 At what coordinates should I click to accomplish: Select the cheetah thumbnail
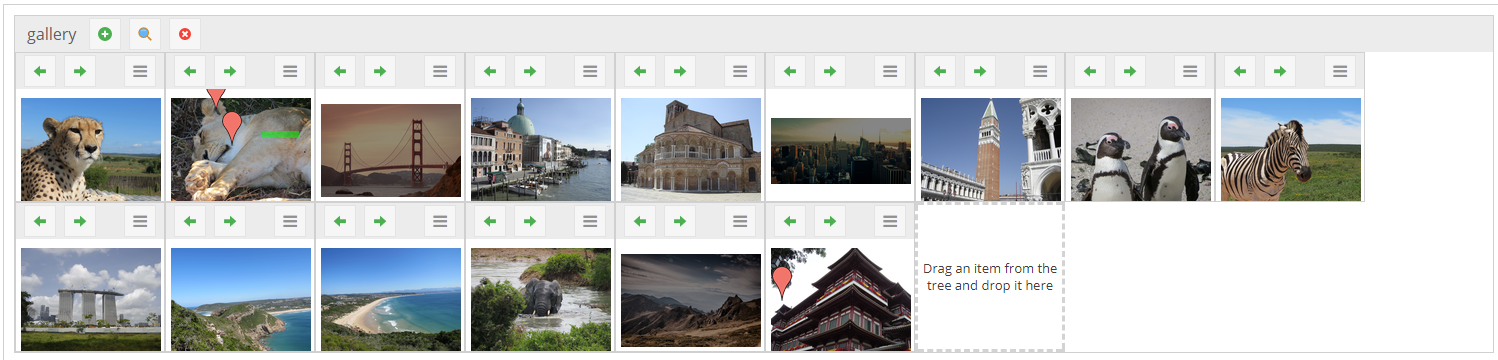click(91, 149)
